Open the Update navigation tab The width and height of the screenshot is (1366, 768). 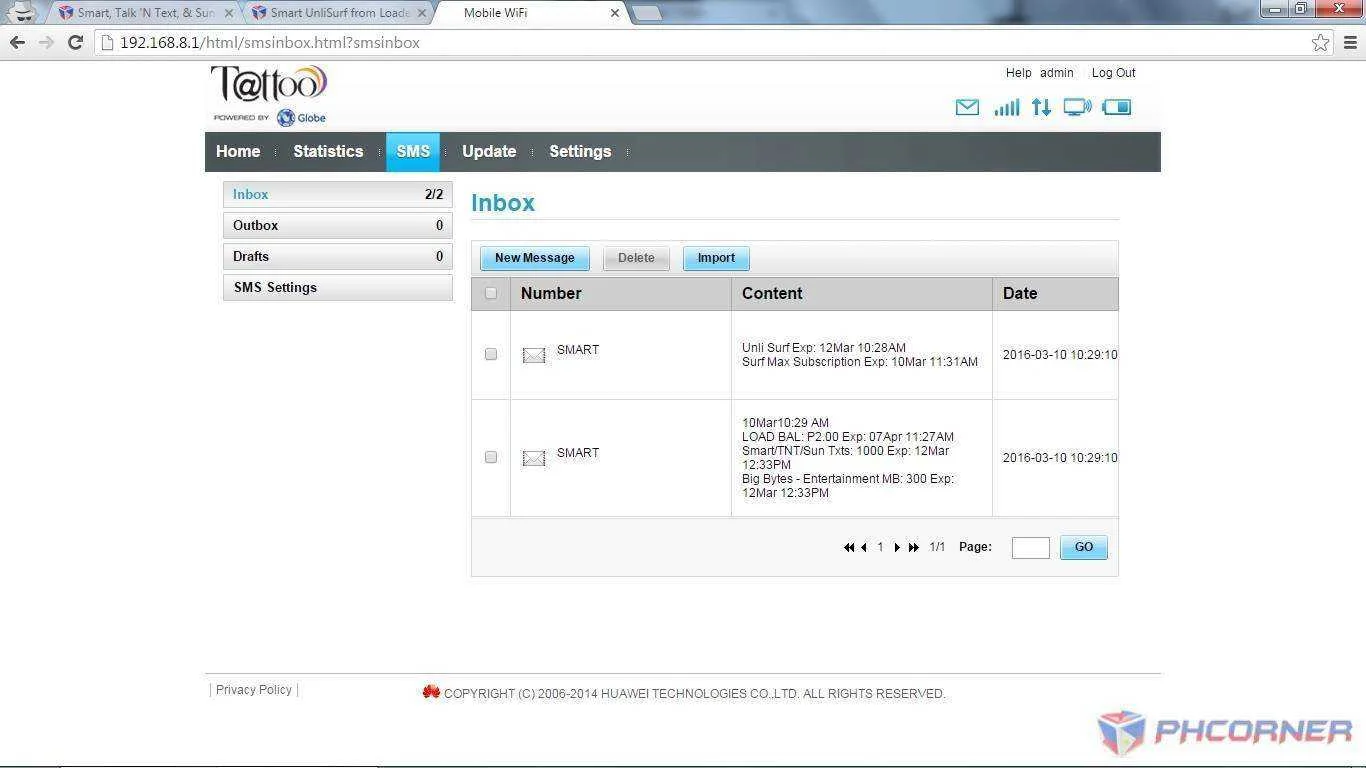coord(489,151)
